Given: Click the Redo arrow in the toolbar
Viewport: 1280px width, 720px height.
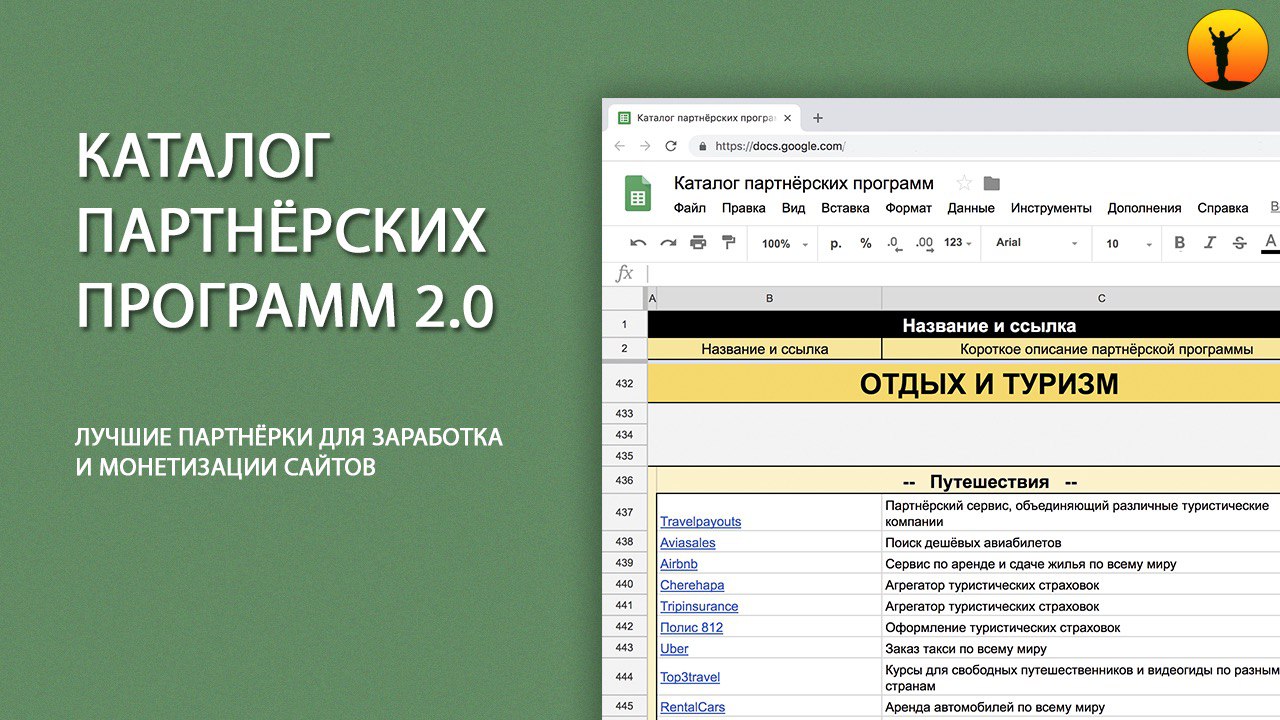Looking at the screenshot, I should coord(668,242).
